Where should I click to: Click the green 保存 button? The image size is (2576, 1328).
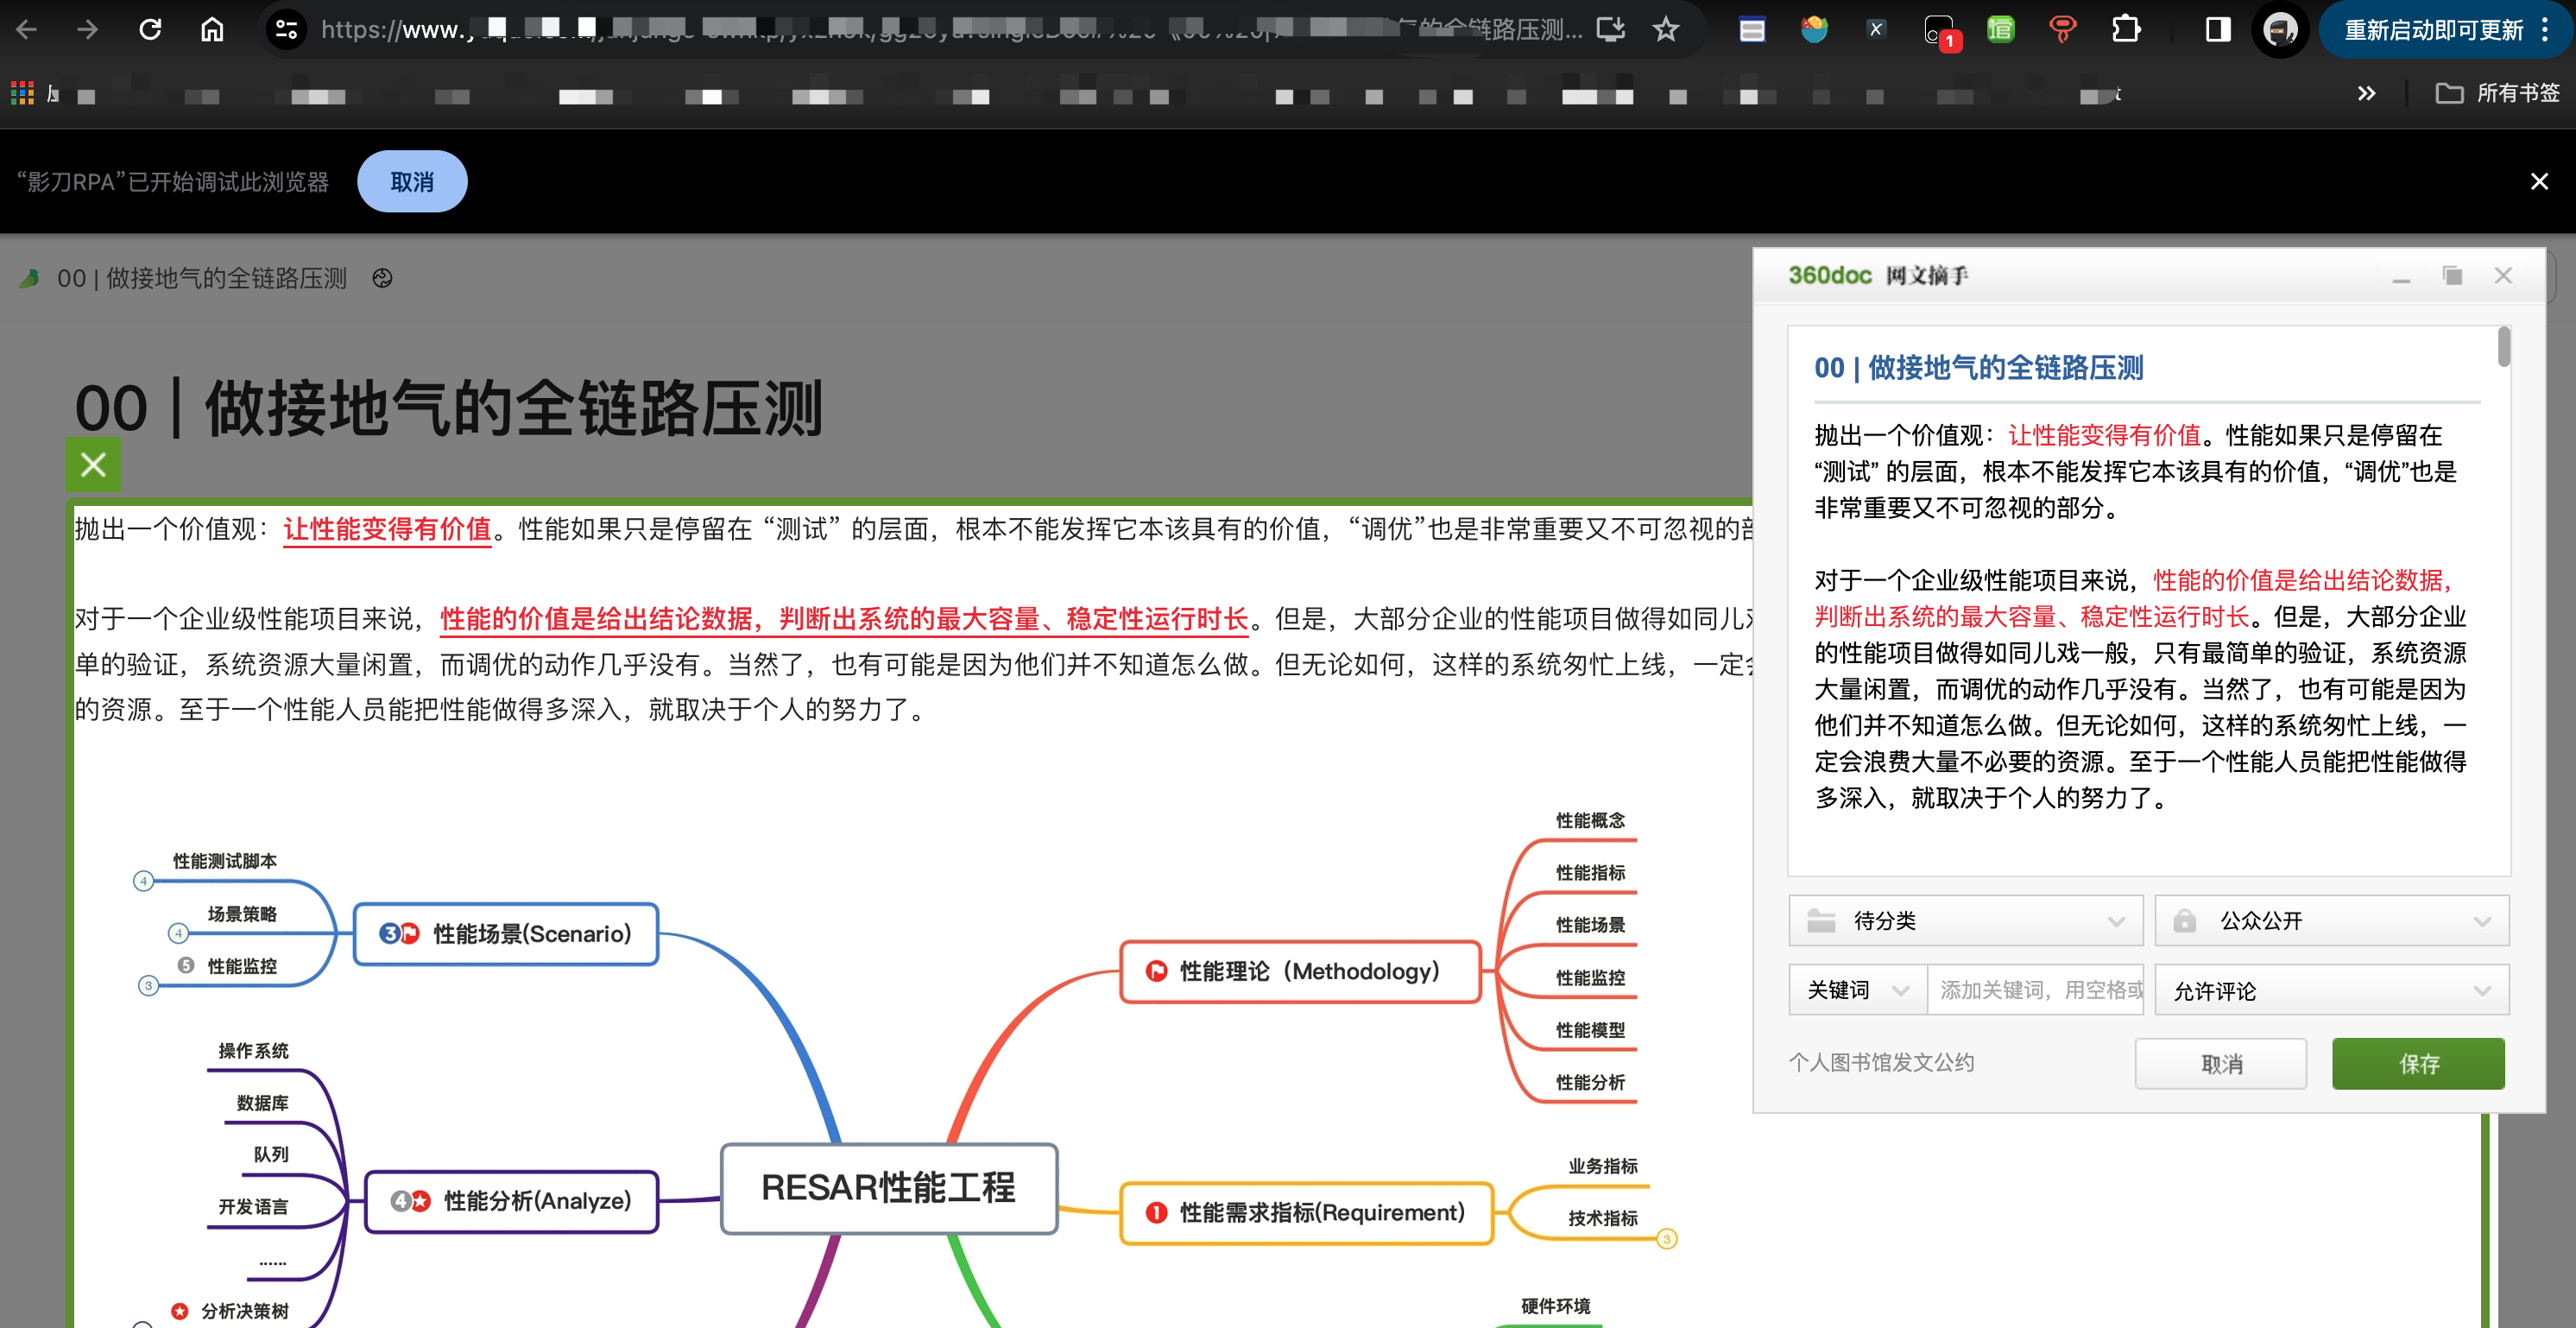2418,1063
